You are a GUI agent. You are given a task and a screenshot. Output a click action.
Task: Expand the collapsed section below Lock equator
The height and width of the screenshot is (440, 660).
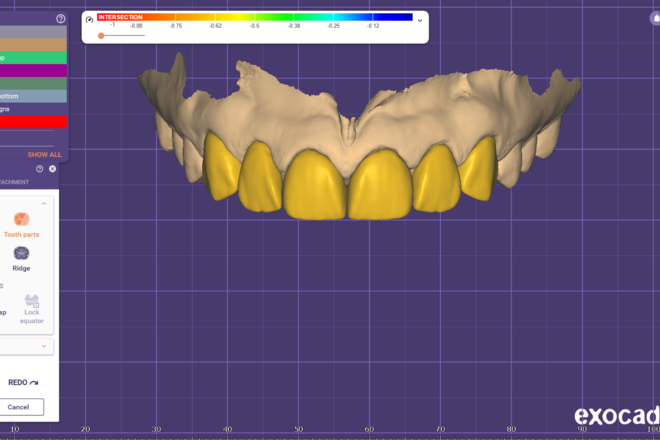tap(44, 346)
